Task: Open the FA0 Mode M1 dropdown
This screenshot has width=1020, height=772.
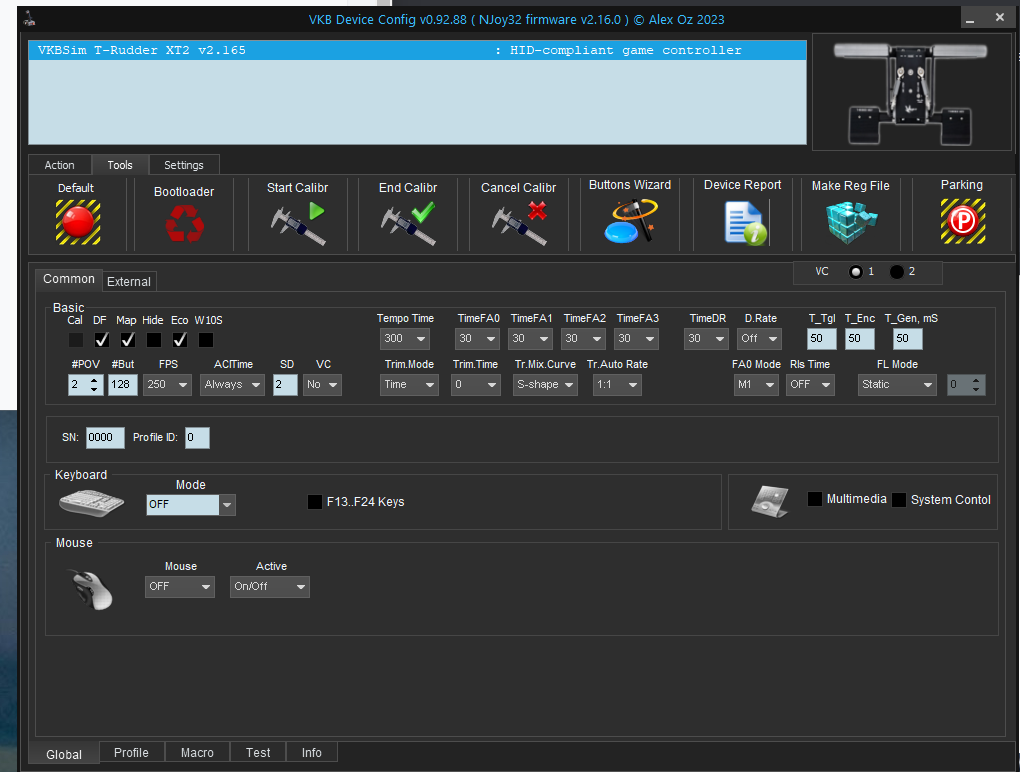Action: click(756, 384)
